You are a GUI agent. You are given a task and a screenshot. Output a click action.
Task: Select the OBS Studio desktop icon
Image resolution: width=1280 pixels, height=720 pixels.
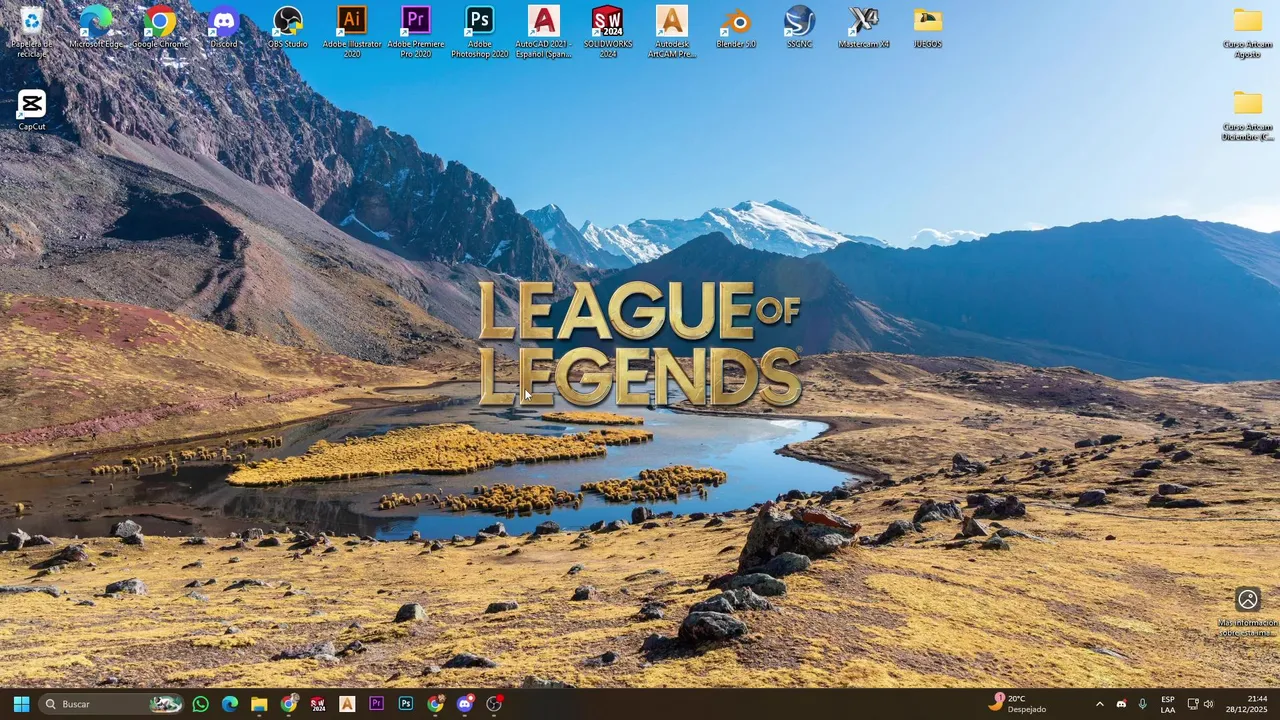[288, 27]
